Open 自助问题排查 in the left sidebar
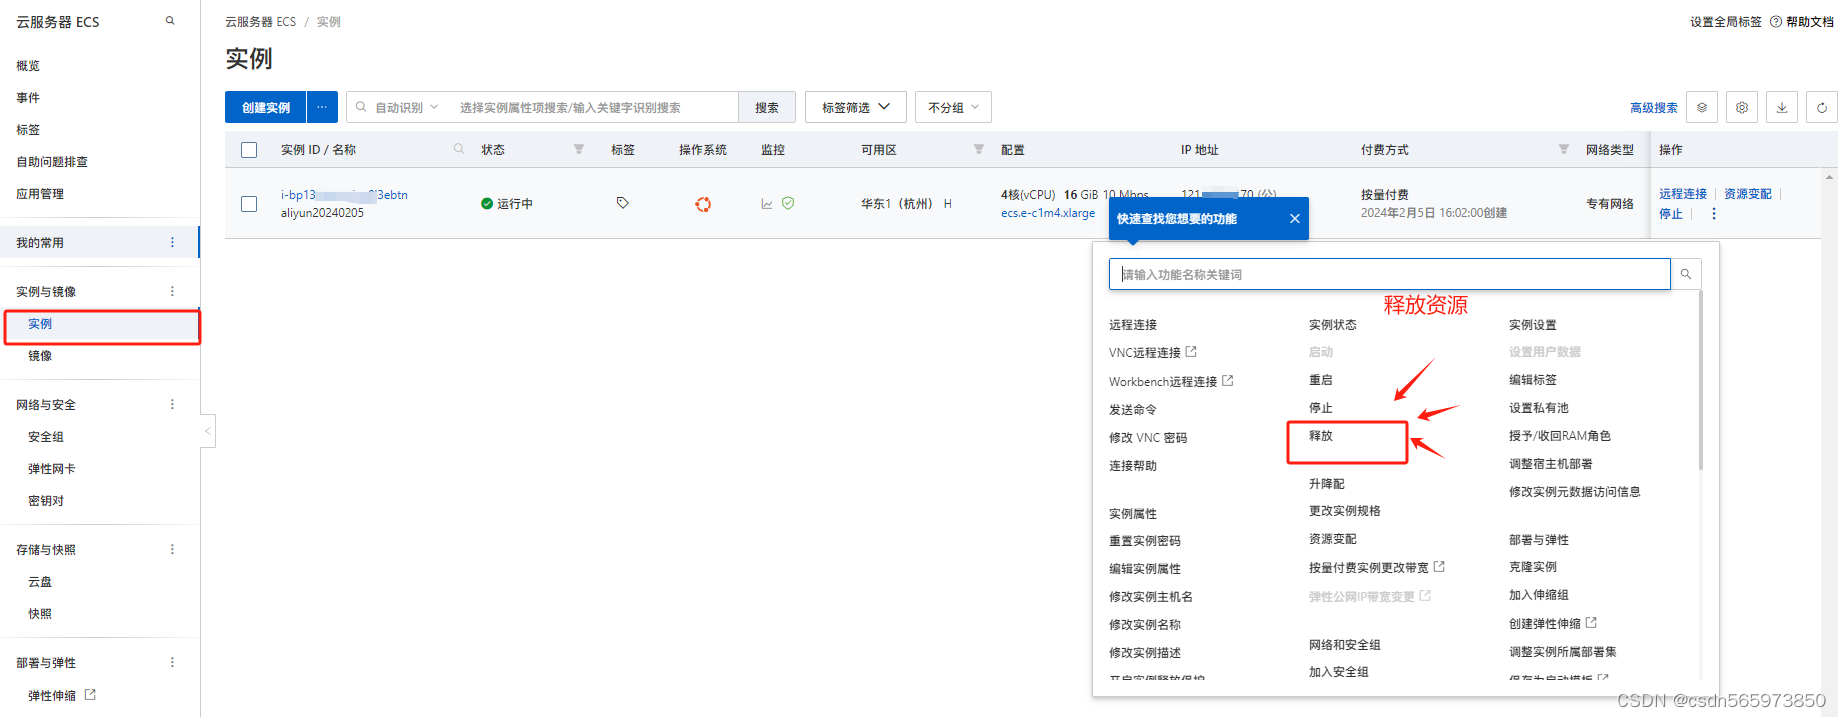Image resolution: width=1841 pixels, height=717 pixels. tap(52, 162)
